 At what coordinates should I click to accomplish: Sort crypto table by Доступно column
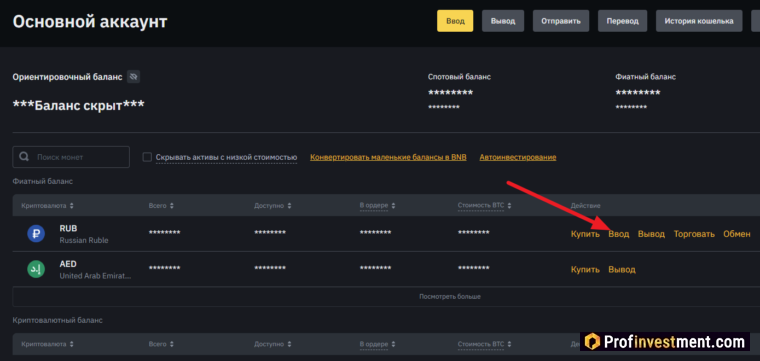(273, 344)
